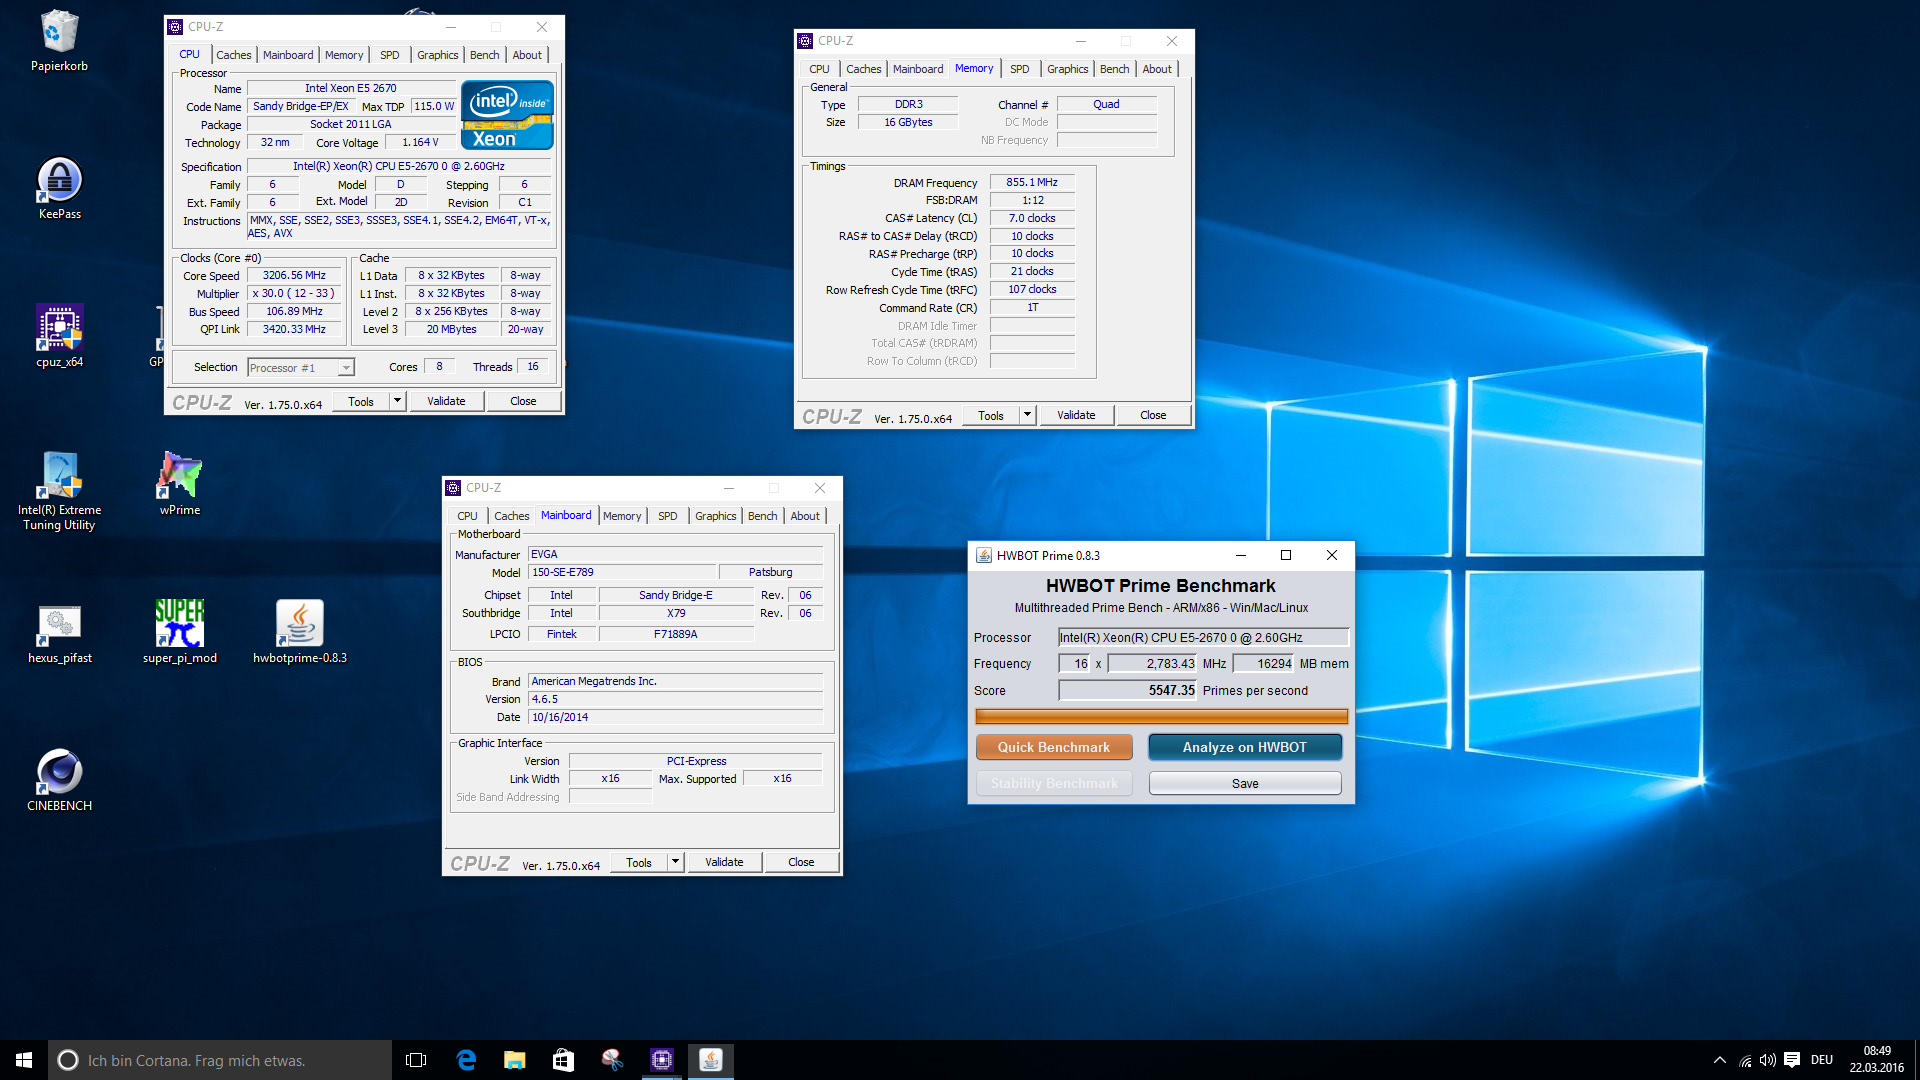Viewport: 1920px width, 1080px height.
Task: Open the Bench tab in CPU window
Action: pos(484,55)
